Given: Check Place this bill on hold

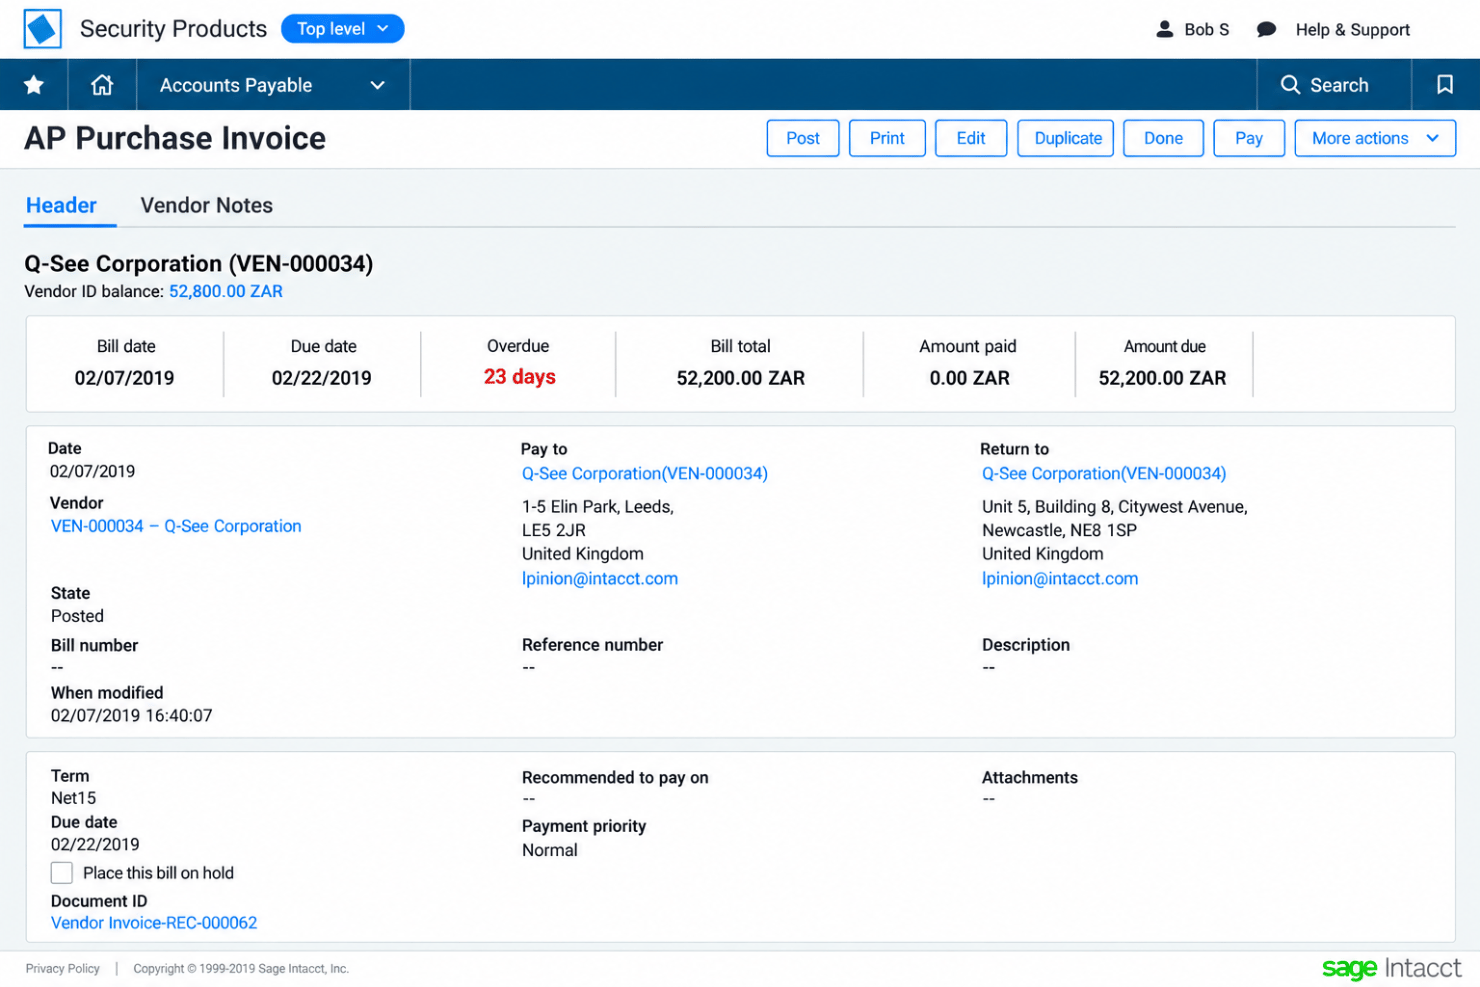Looking at the screenshot, I should click(62, 873).
